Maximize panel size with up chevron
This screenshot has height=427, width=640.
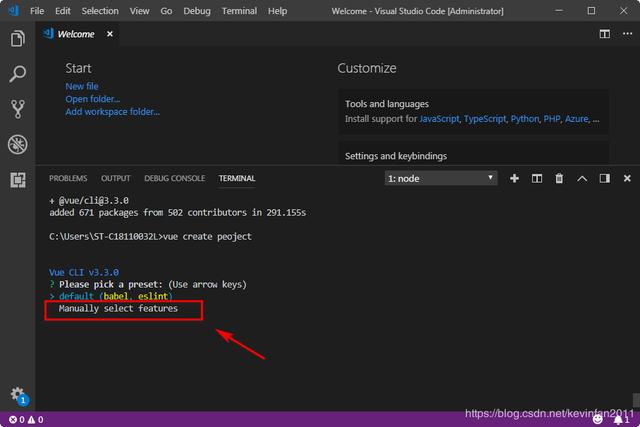[582, 178]
